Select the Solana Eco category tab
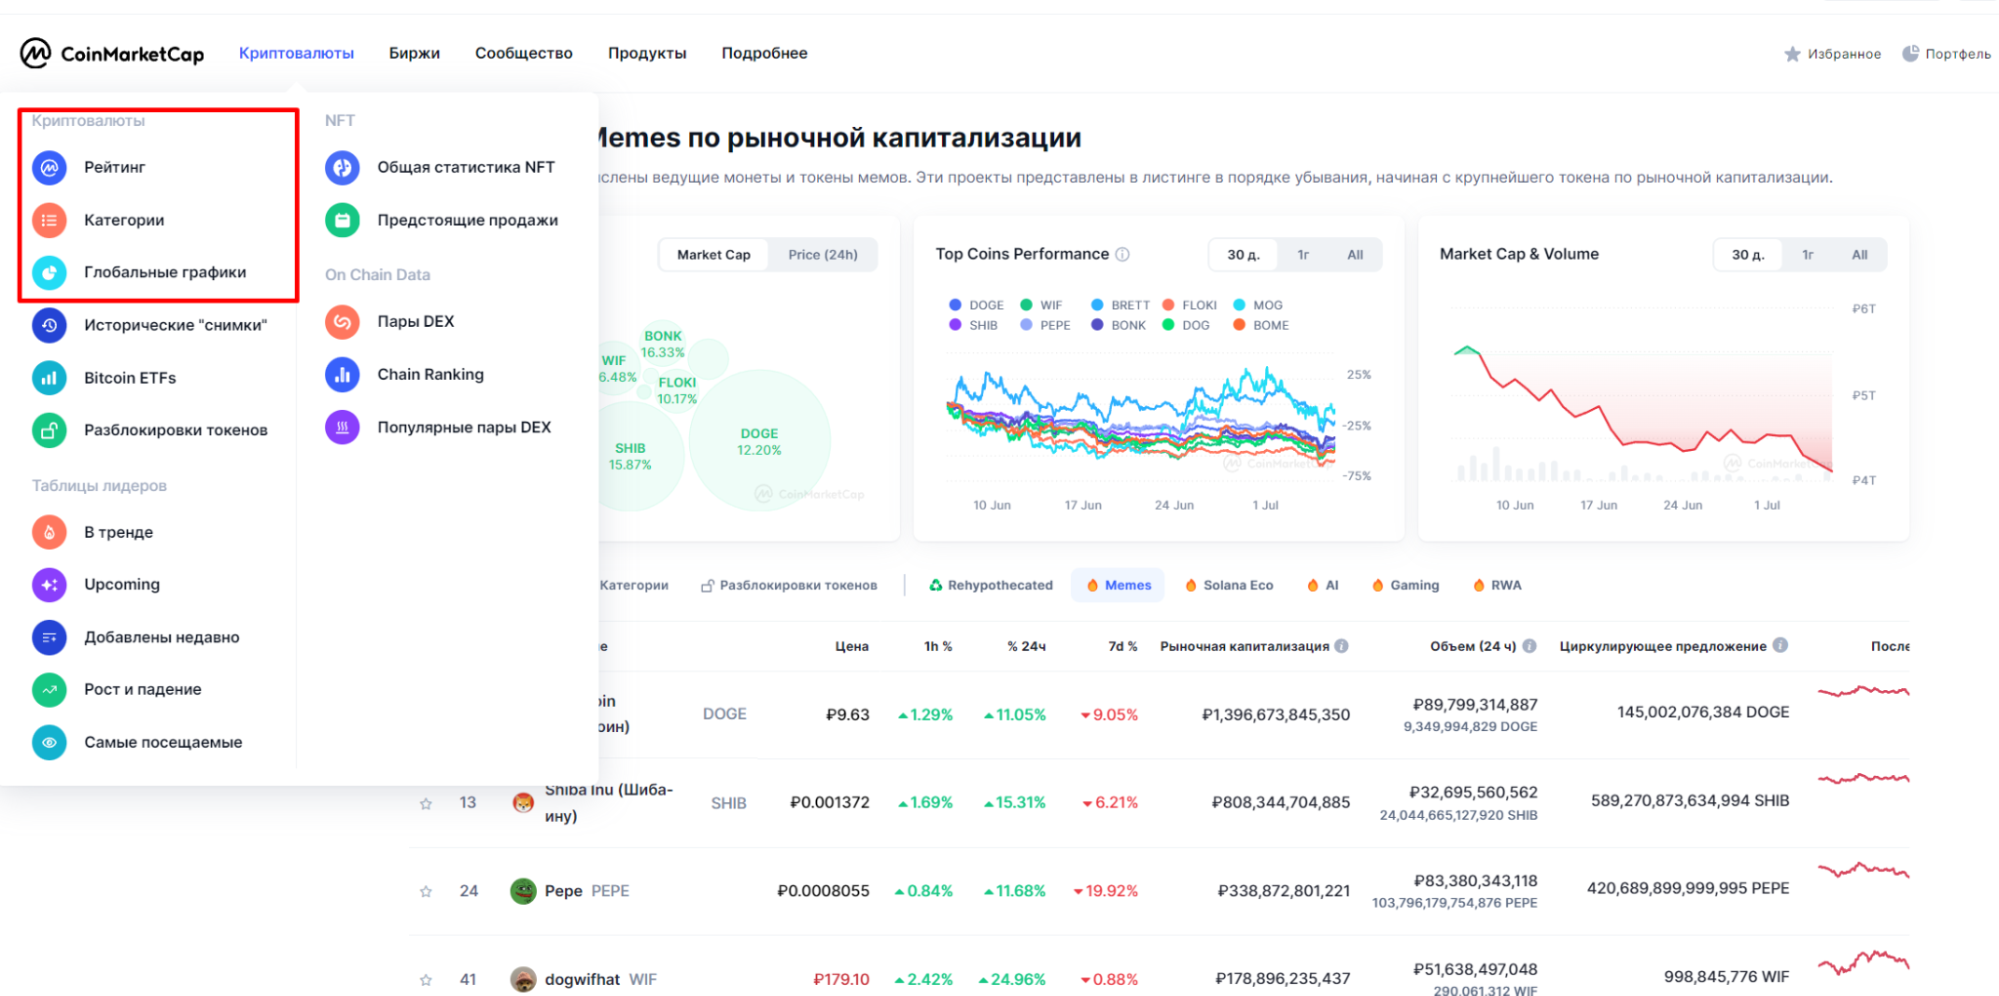 1229,585
